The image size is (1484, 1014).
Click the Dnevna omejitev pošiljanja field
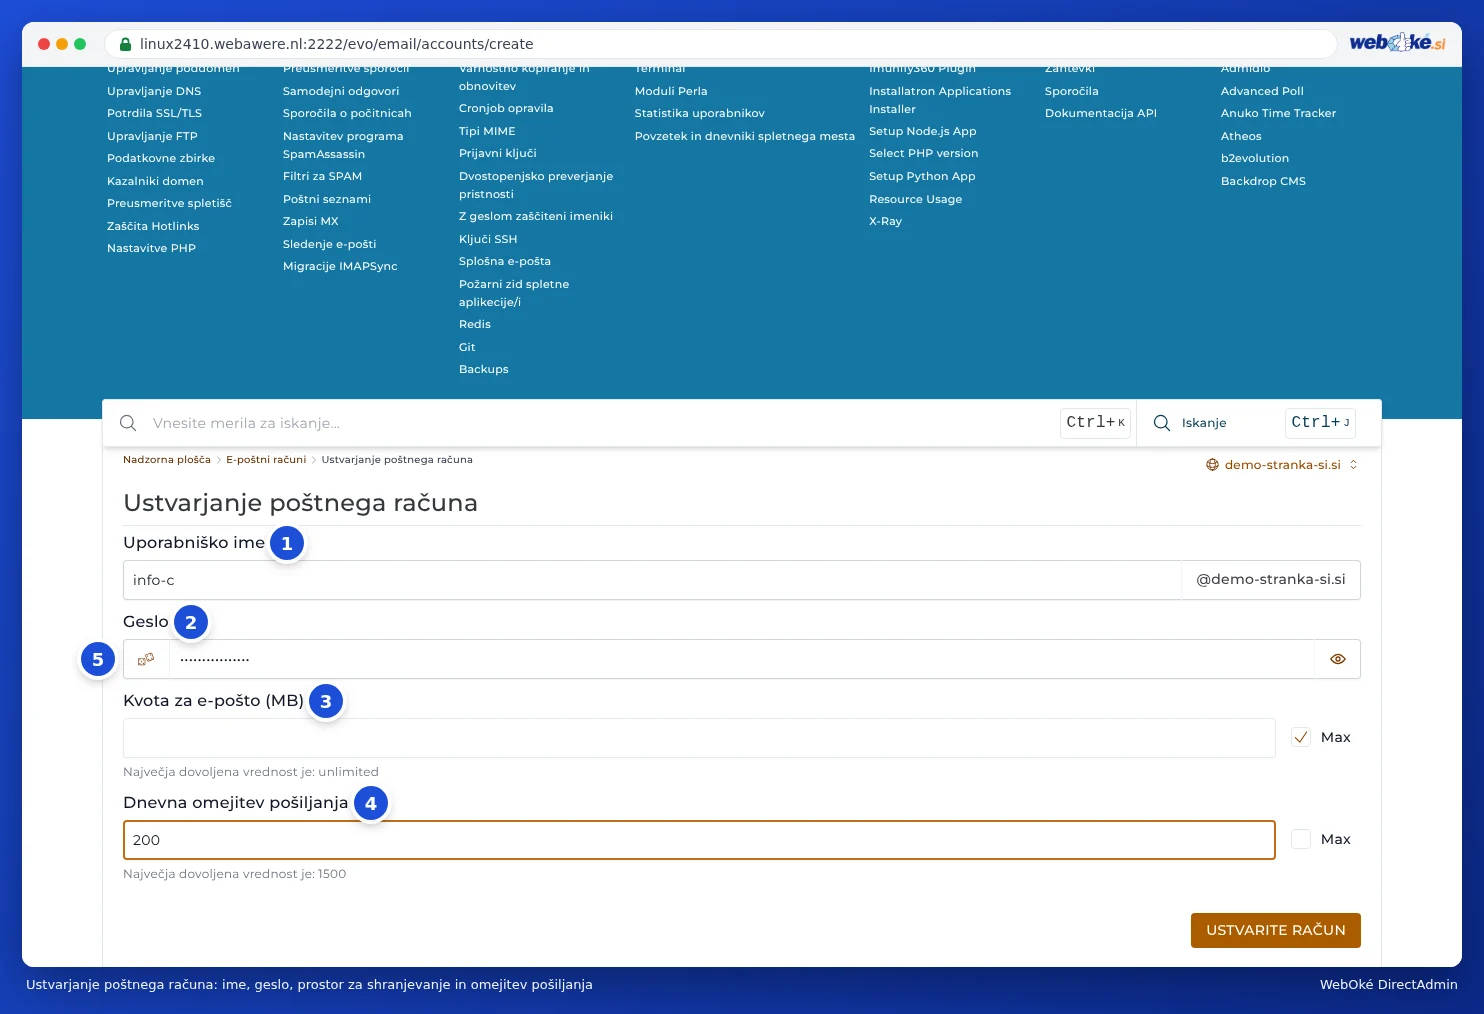pos(699,840)
